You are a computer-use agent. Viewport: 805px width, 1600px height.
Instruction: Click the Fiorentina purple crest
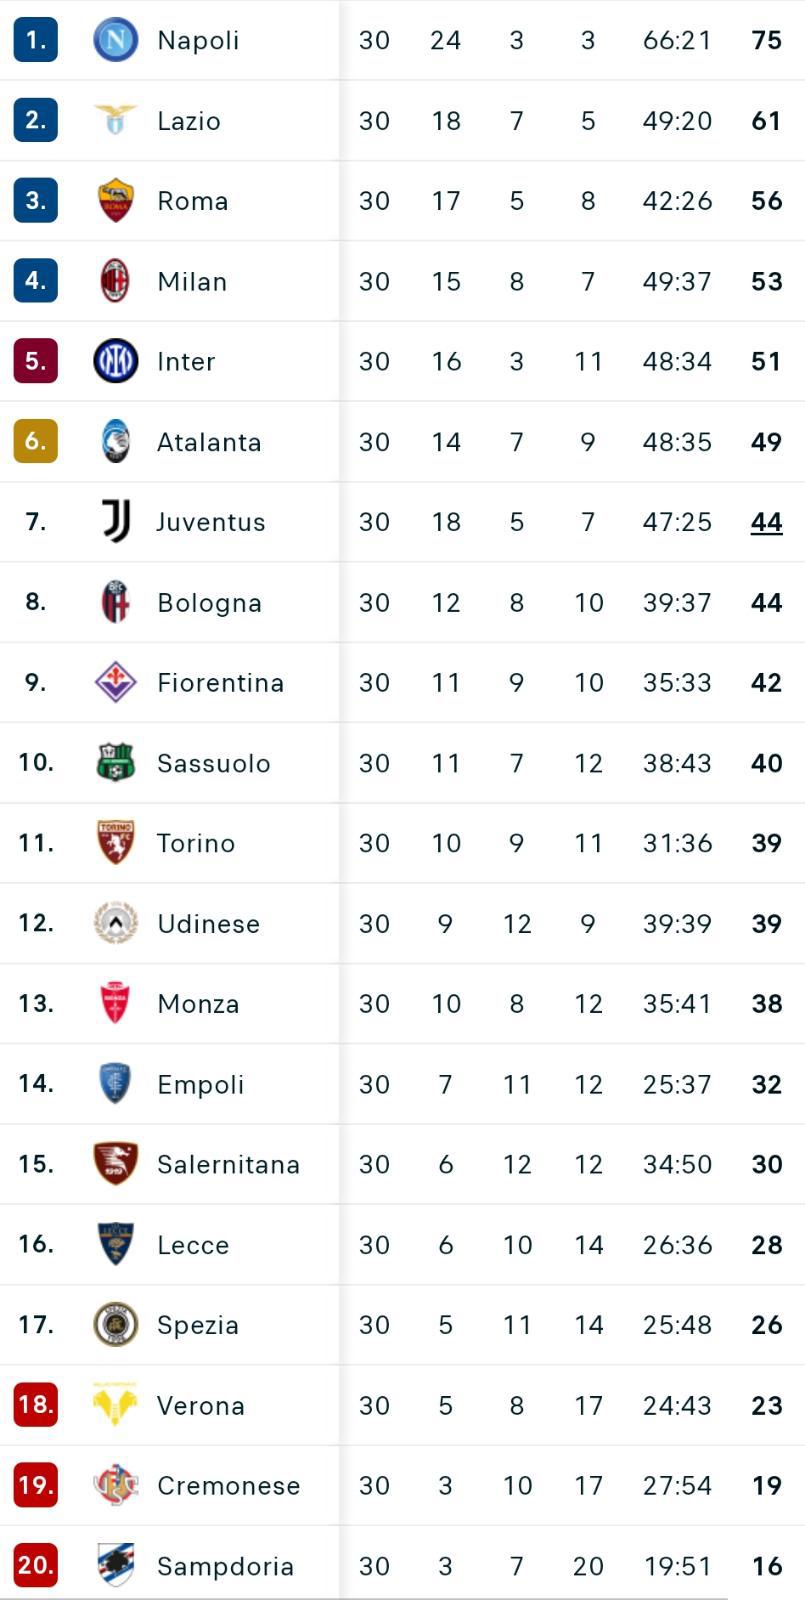click(115, 682)
